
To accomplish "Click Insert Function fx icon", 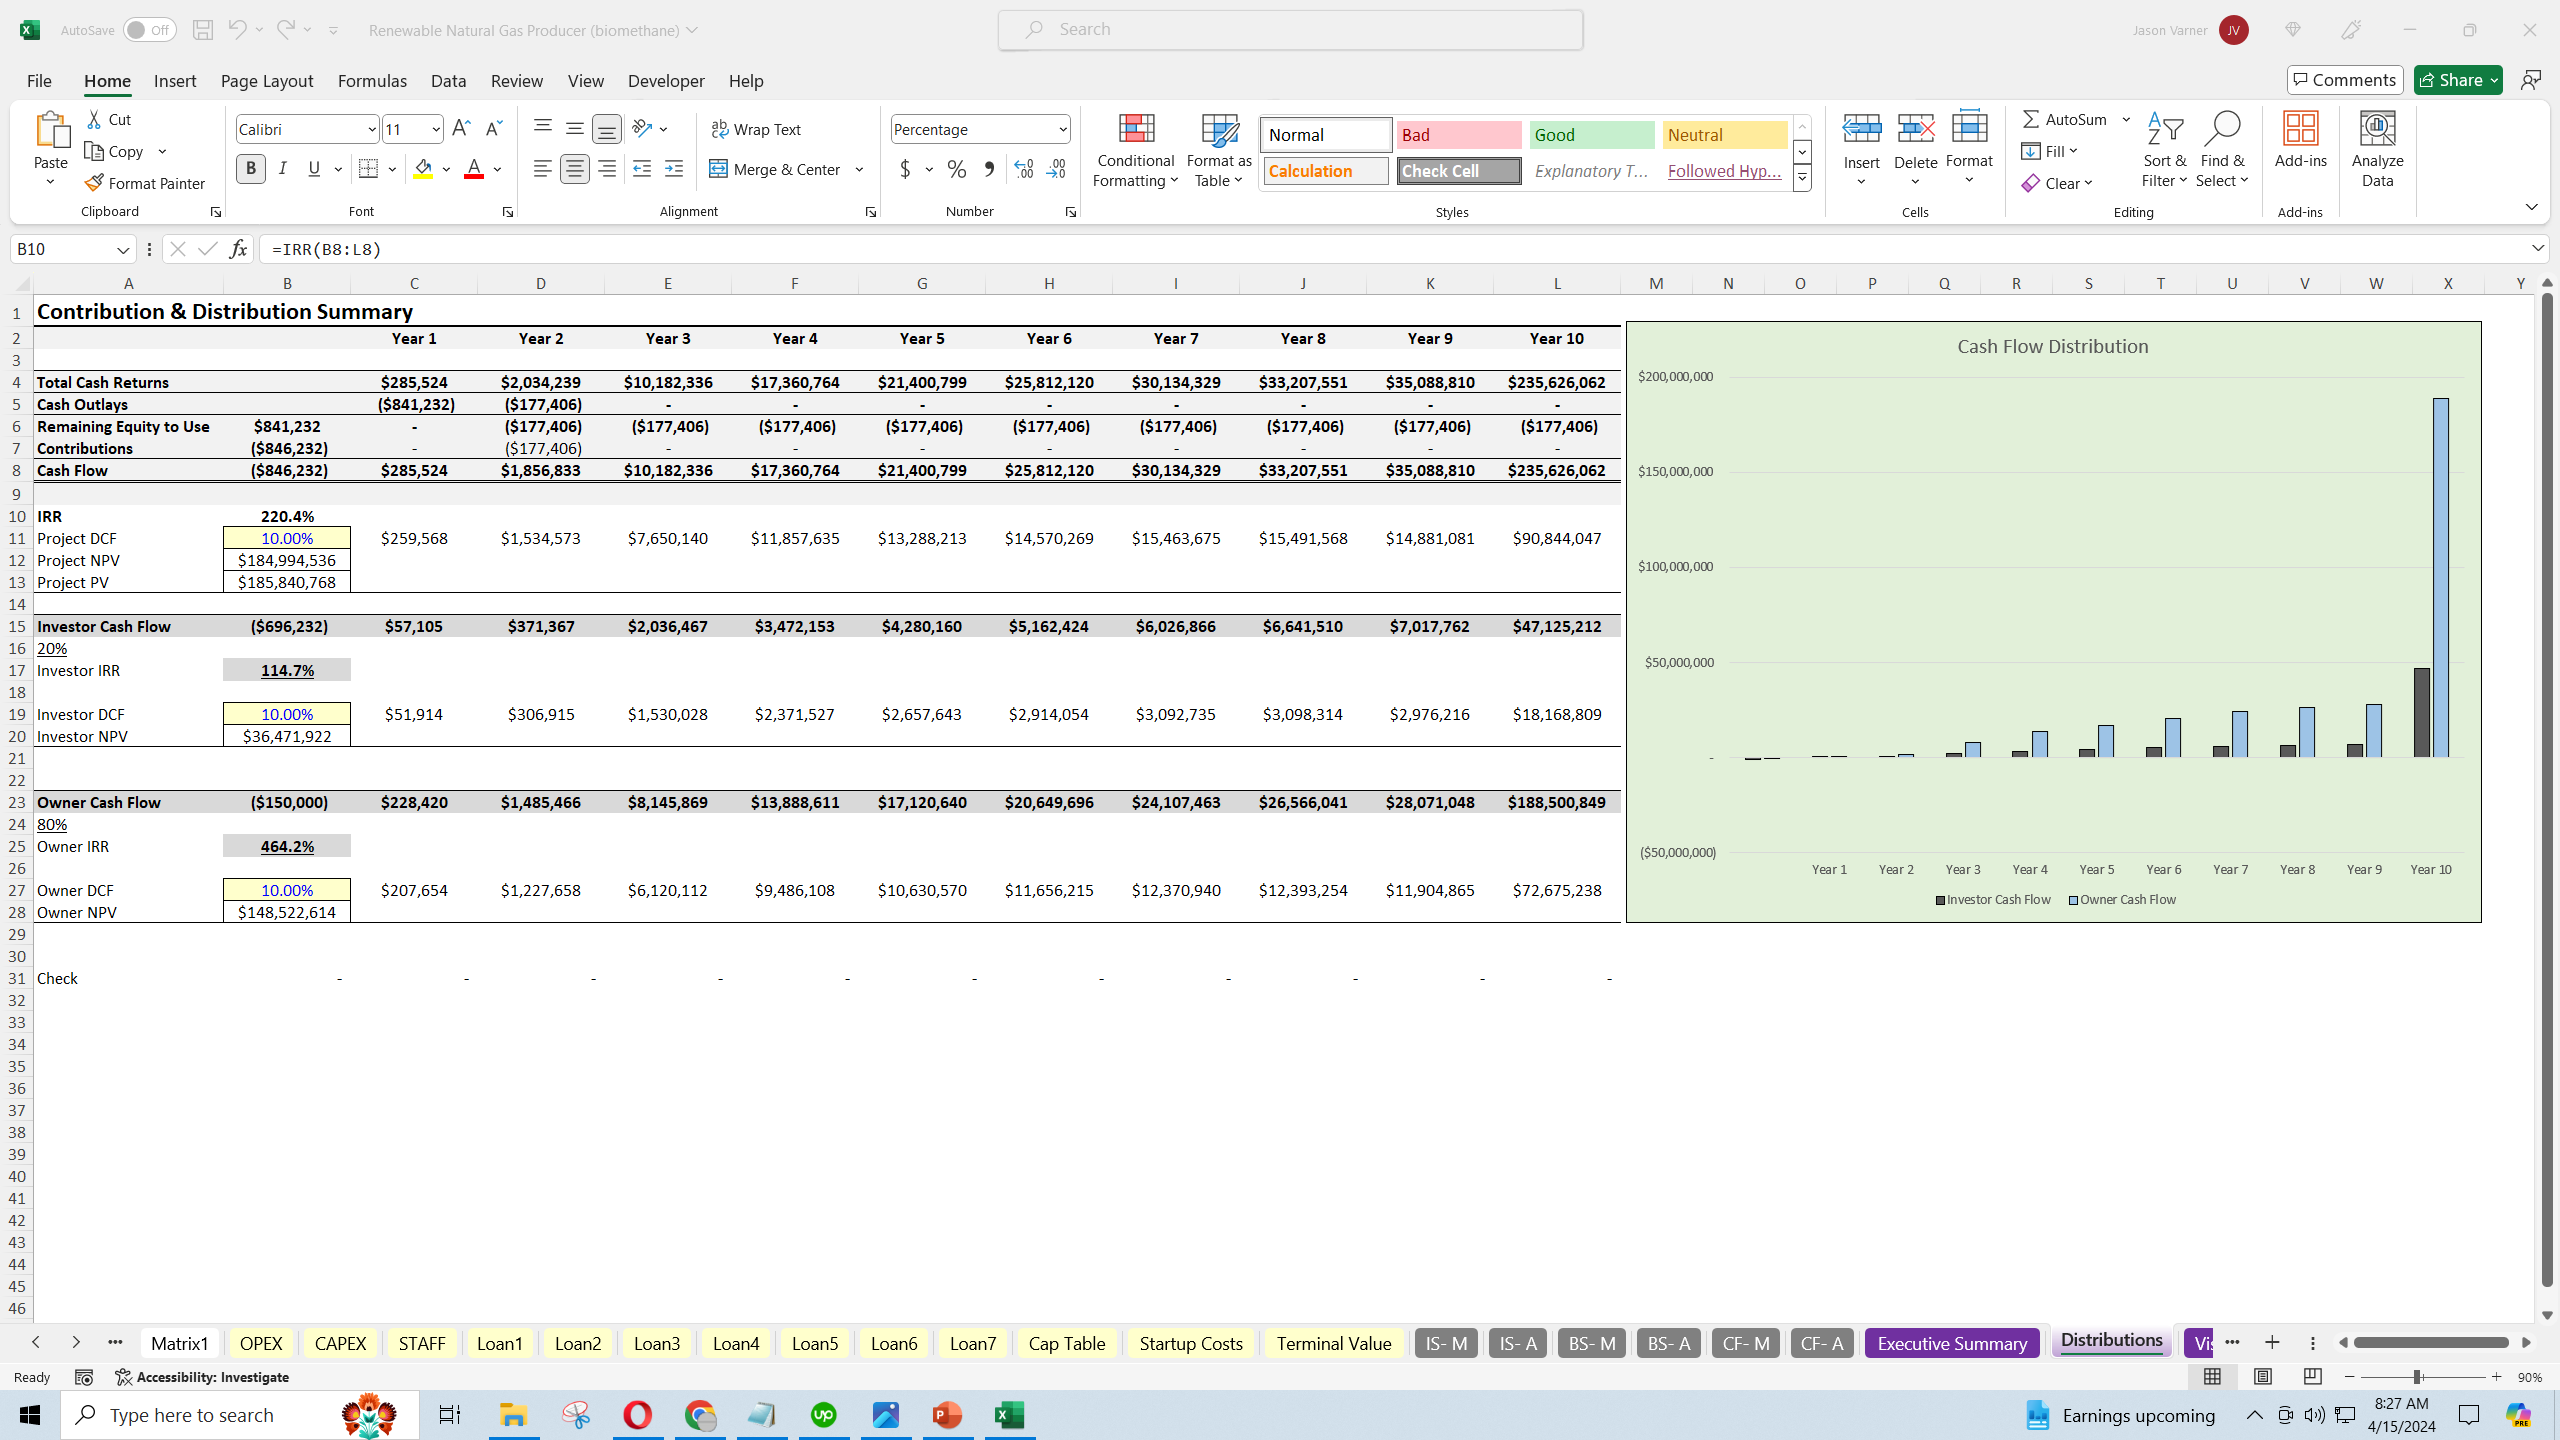I will 238,249.
